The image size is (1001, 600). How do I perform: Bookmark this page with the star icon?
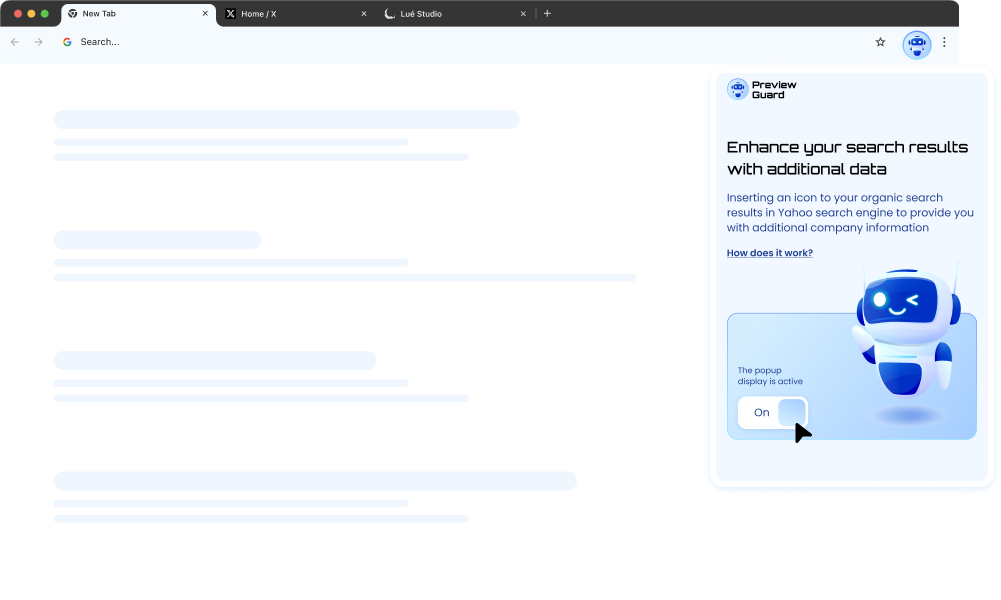[x=880, y=42]
